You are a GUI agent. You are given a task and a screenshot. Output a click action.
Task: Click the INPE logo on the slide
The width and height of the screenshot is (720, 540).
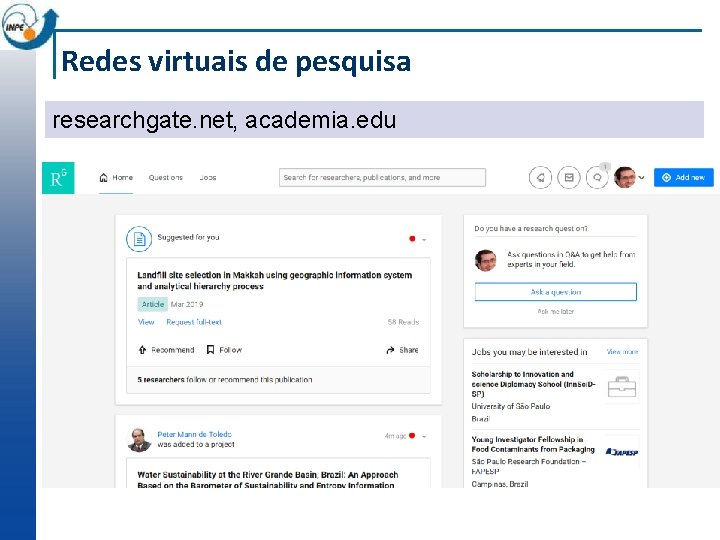coord(28,26)
